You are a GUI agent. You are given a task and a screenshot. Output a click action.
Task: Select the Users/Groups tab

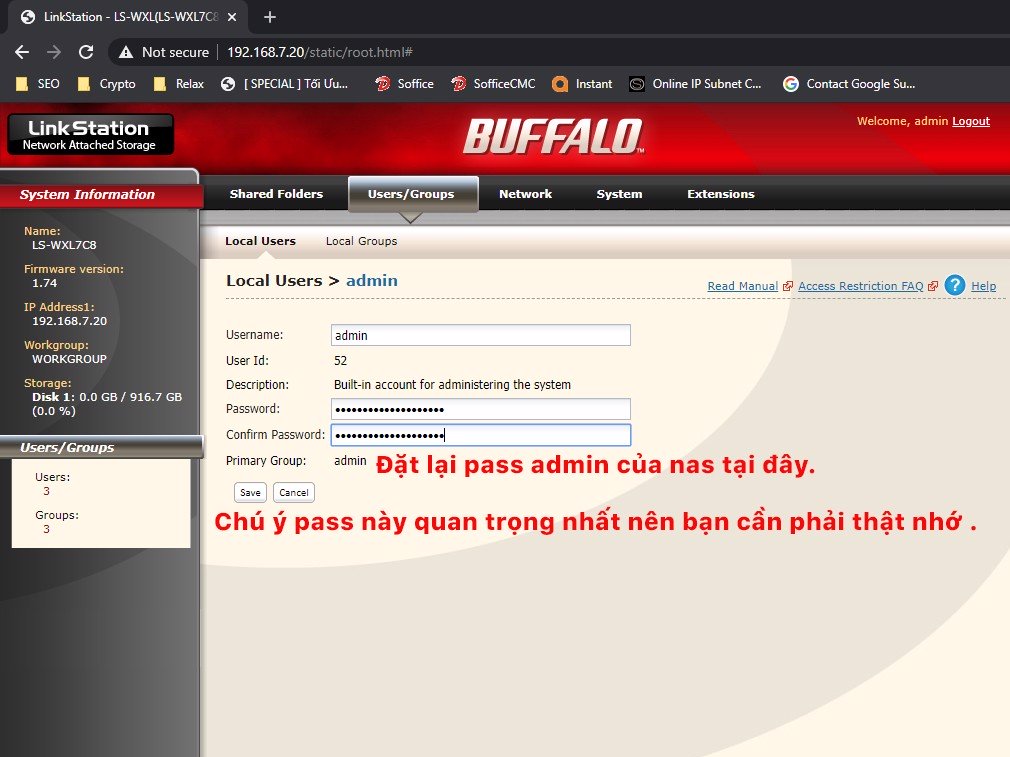pos(413,194)
